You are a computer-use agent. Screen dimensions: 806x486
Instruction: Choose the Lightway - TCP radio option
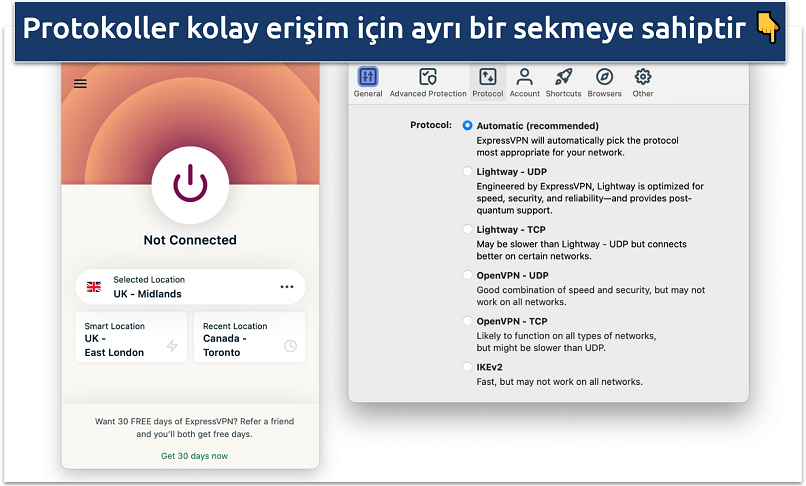[467, 229]
